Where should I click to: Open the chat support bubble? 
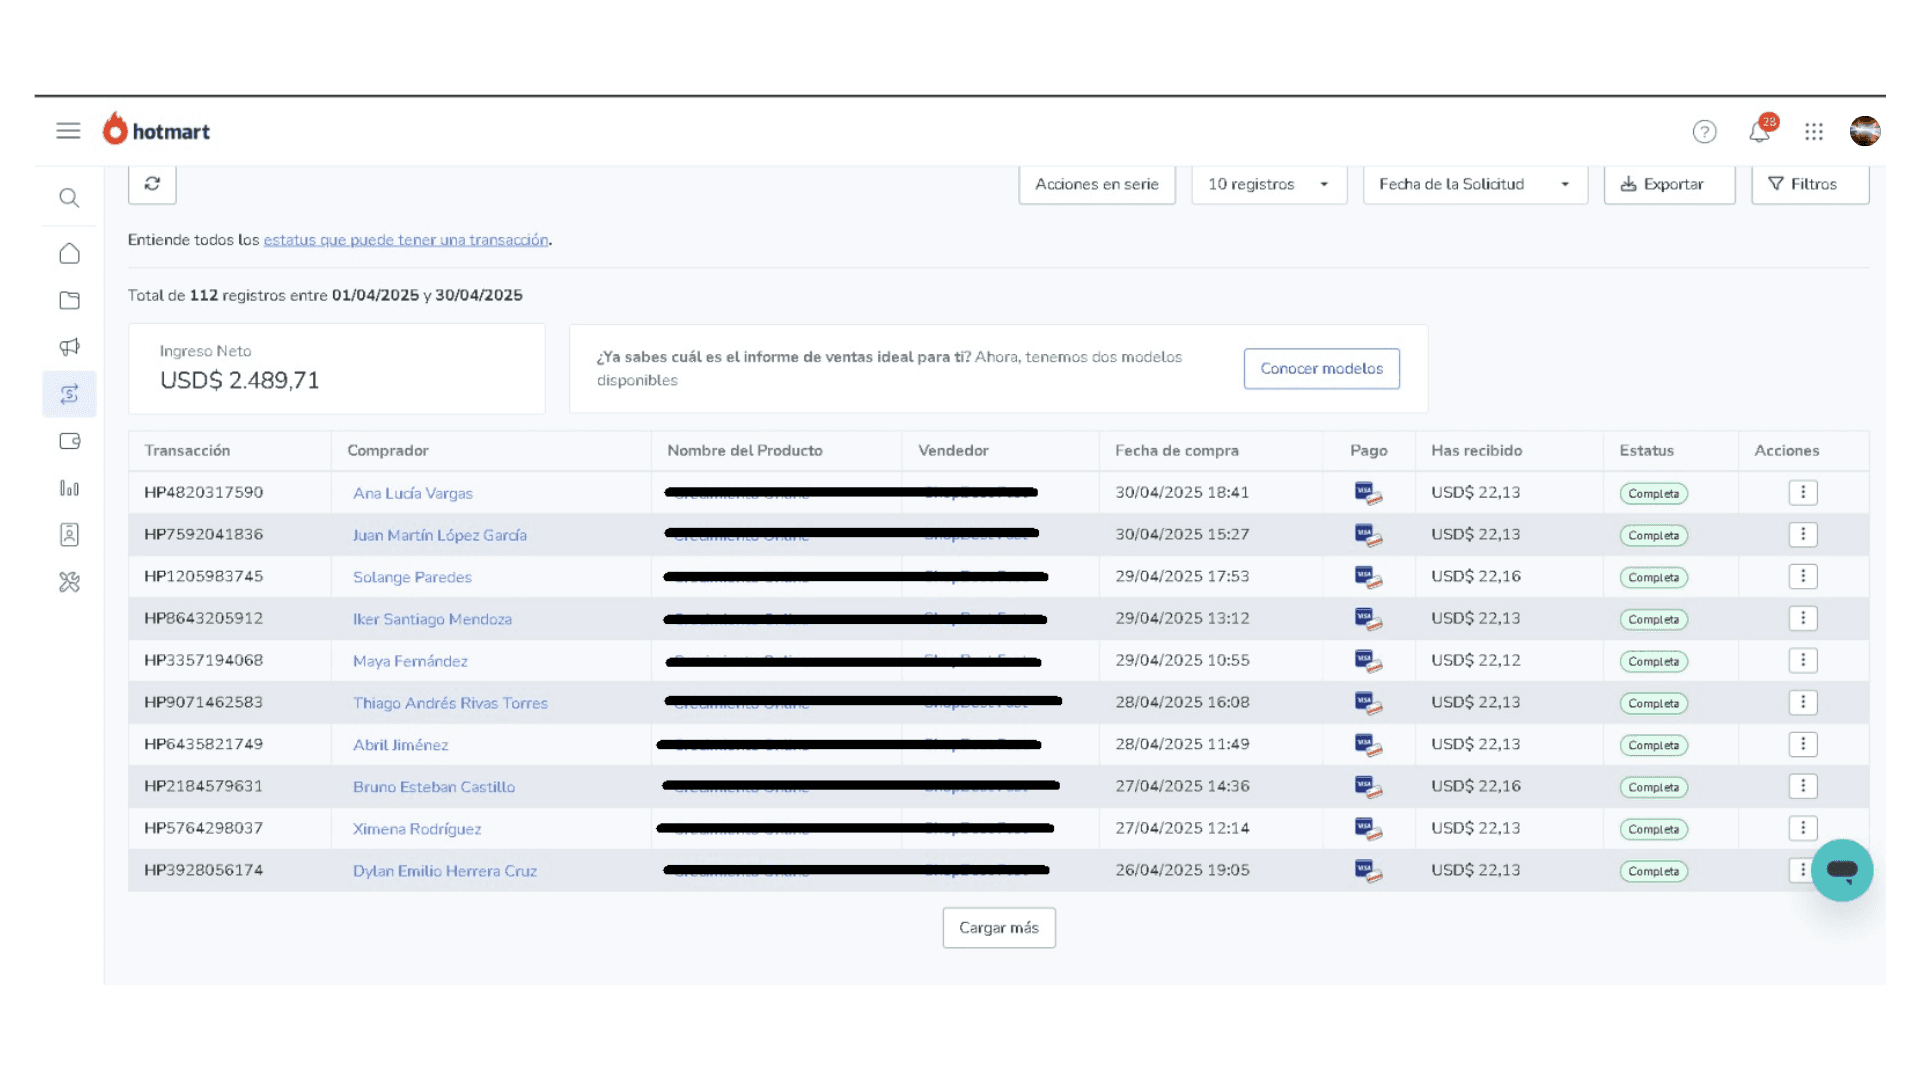coord(1841,870)
